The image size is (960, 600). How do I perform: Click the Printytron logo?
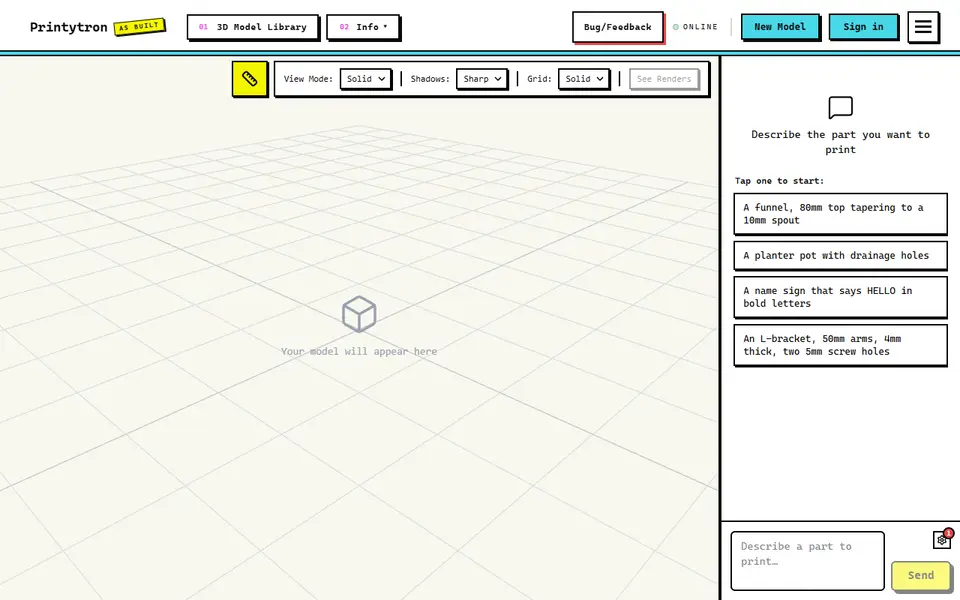click(x=69, y=27)
